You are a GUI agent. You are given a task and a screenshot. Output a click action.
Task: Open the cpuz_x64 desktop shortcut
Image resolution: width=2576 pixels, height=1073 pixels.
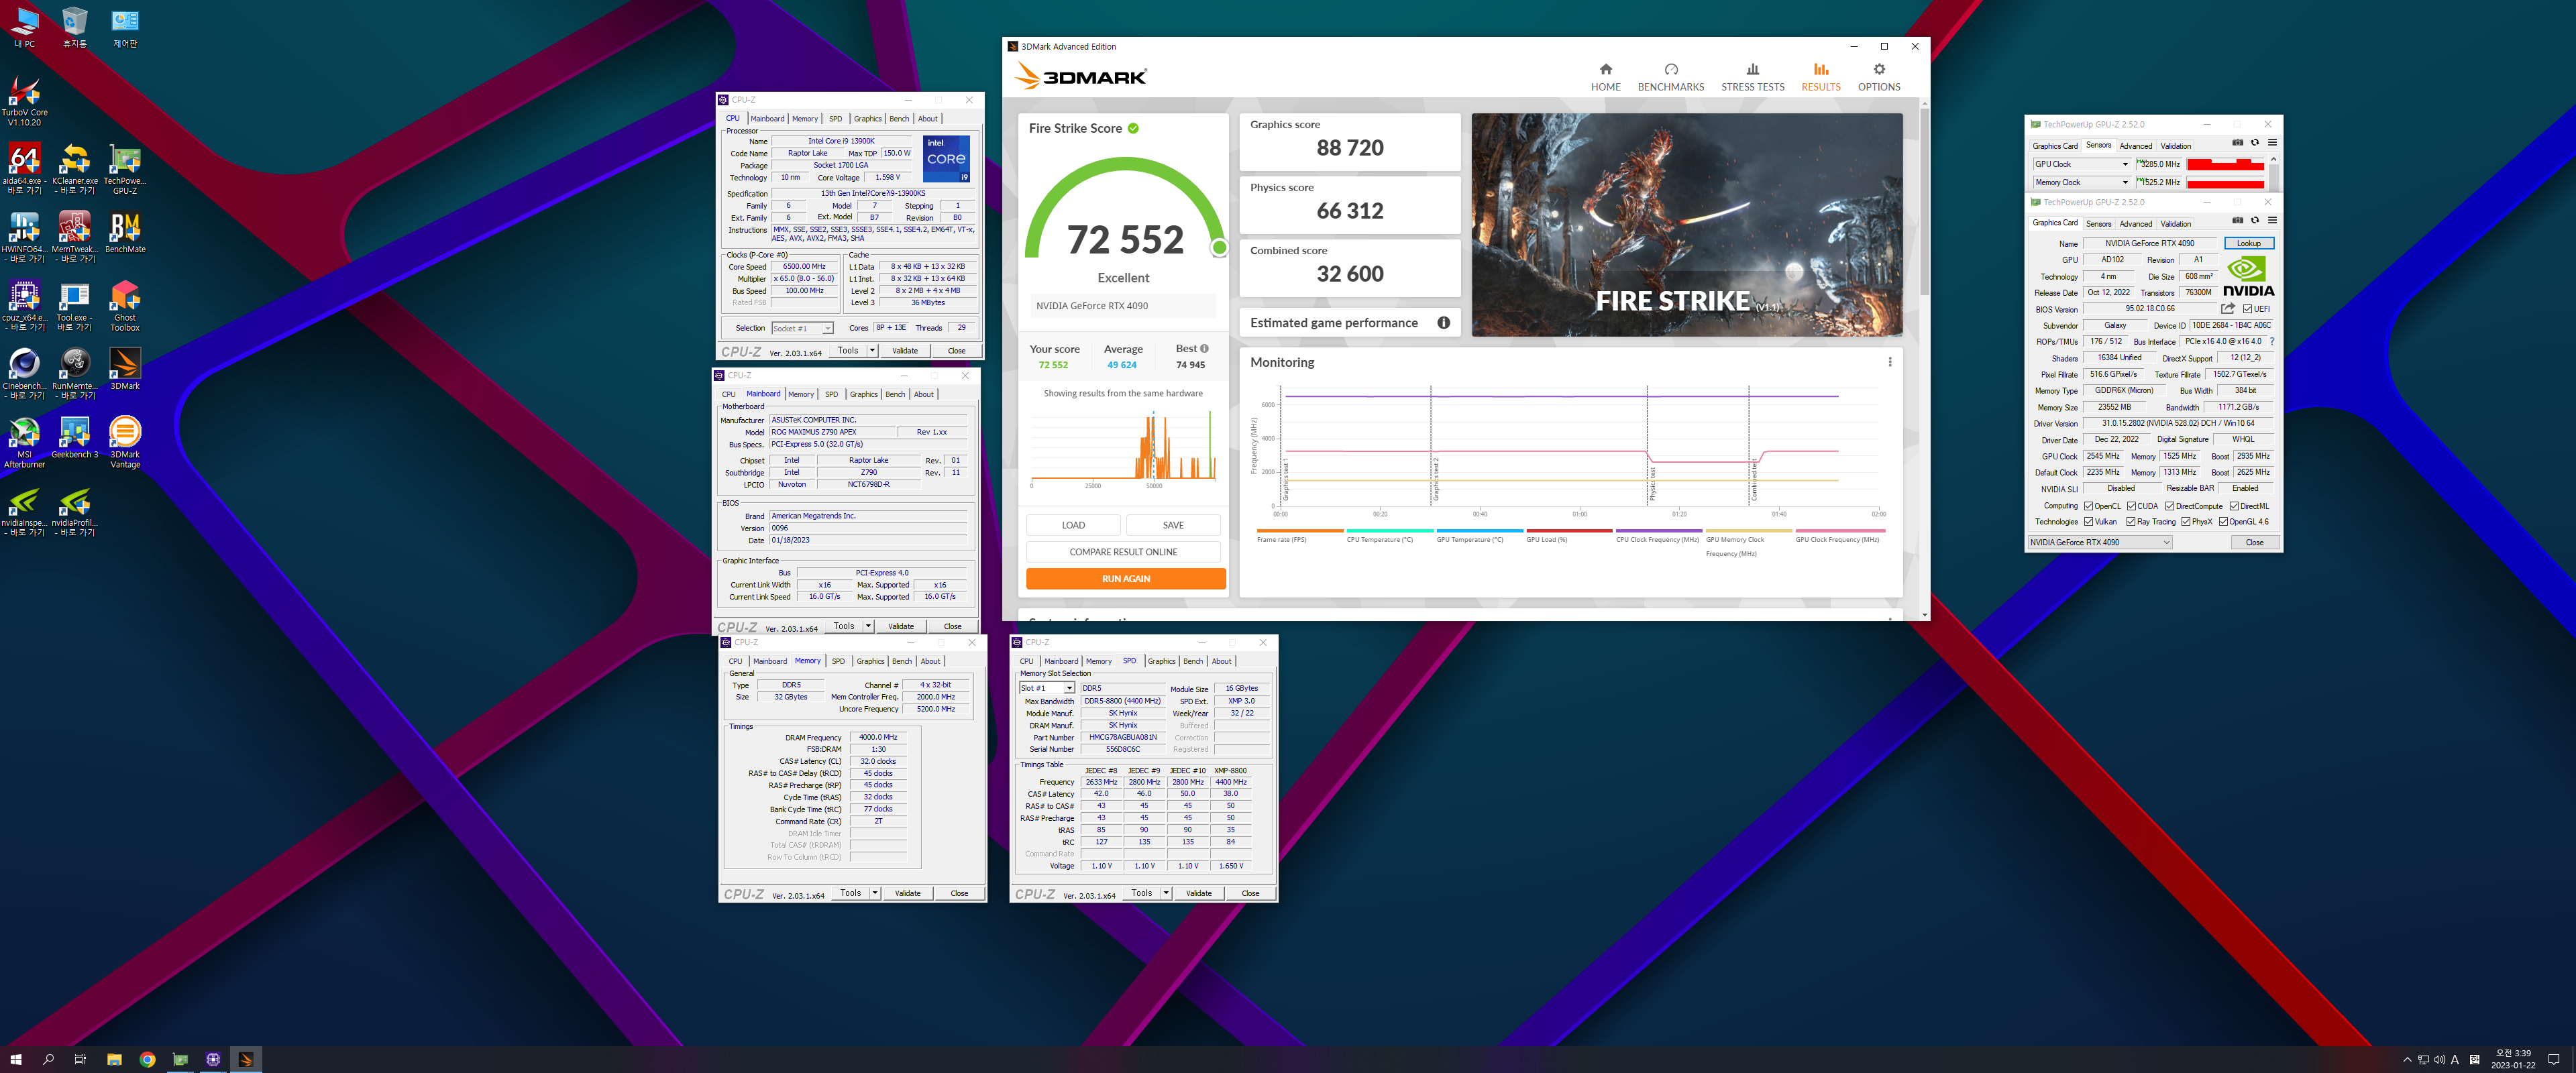tap(24, 306)
